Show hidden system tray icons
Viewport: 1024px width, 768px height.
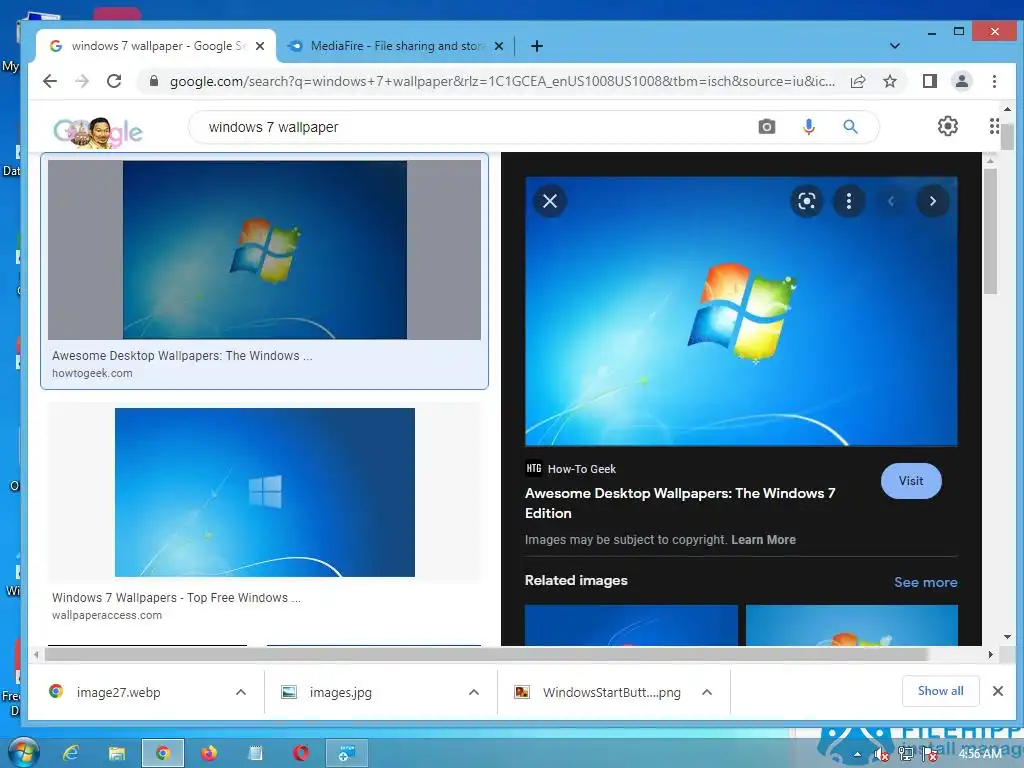(857, 755)
